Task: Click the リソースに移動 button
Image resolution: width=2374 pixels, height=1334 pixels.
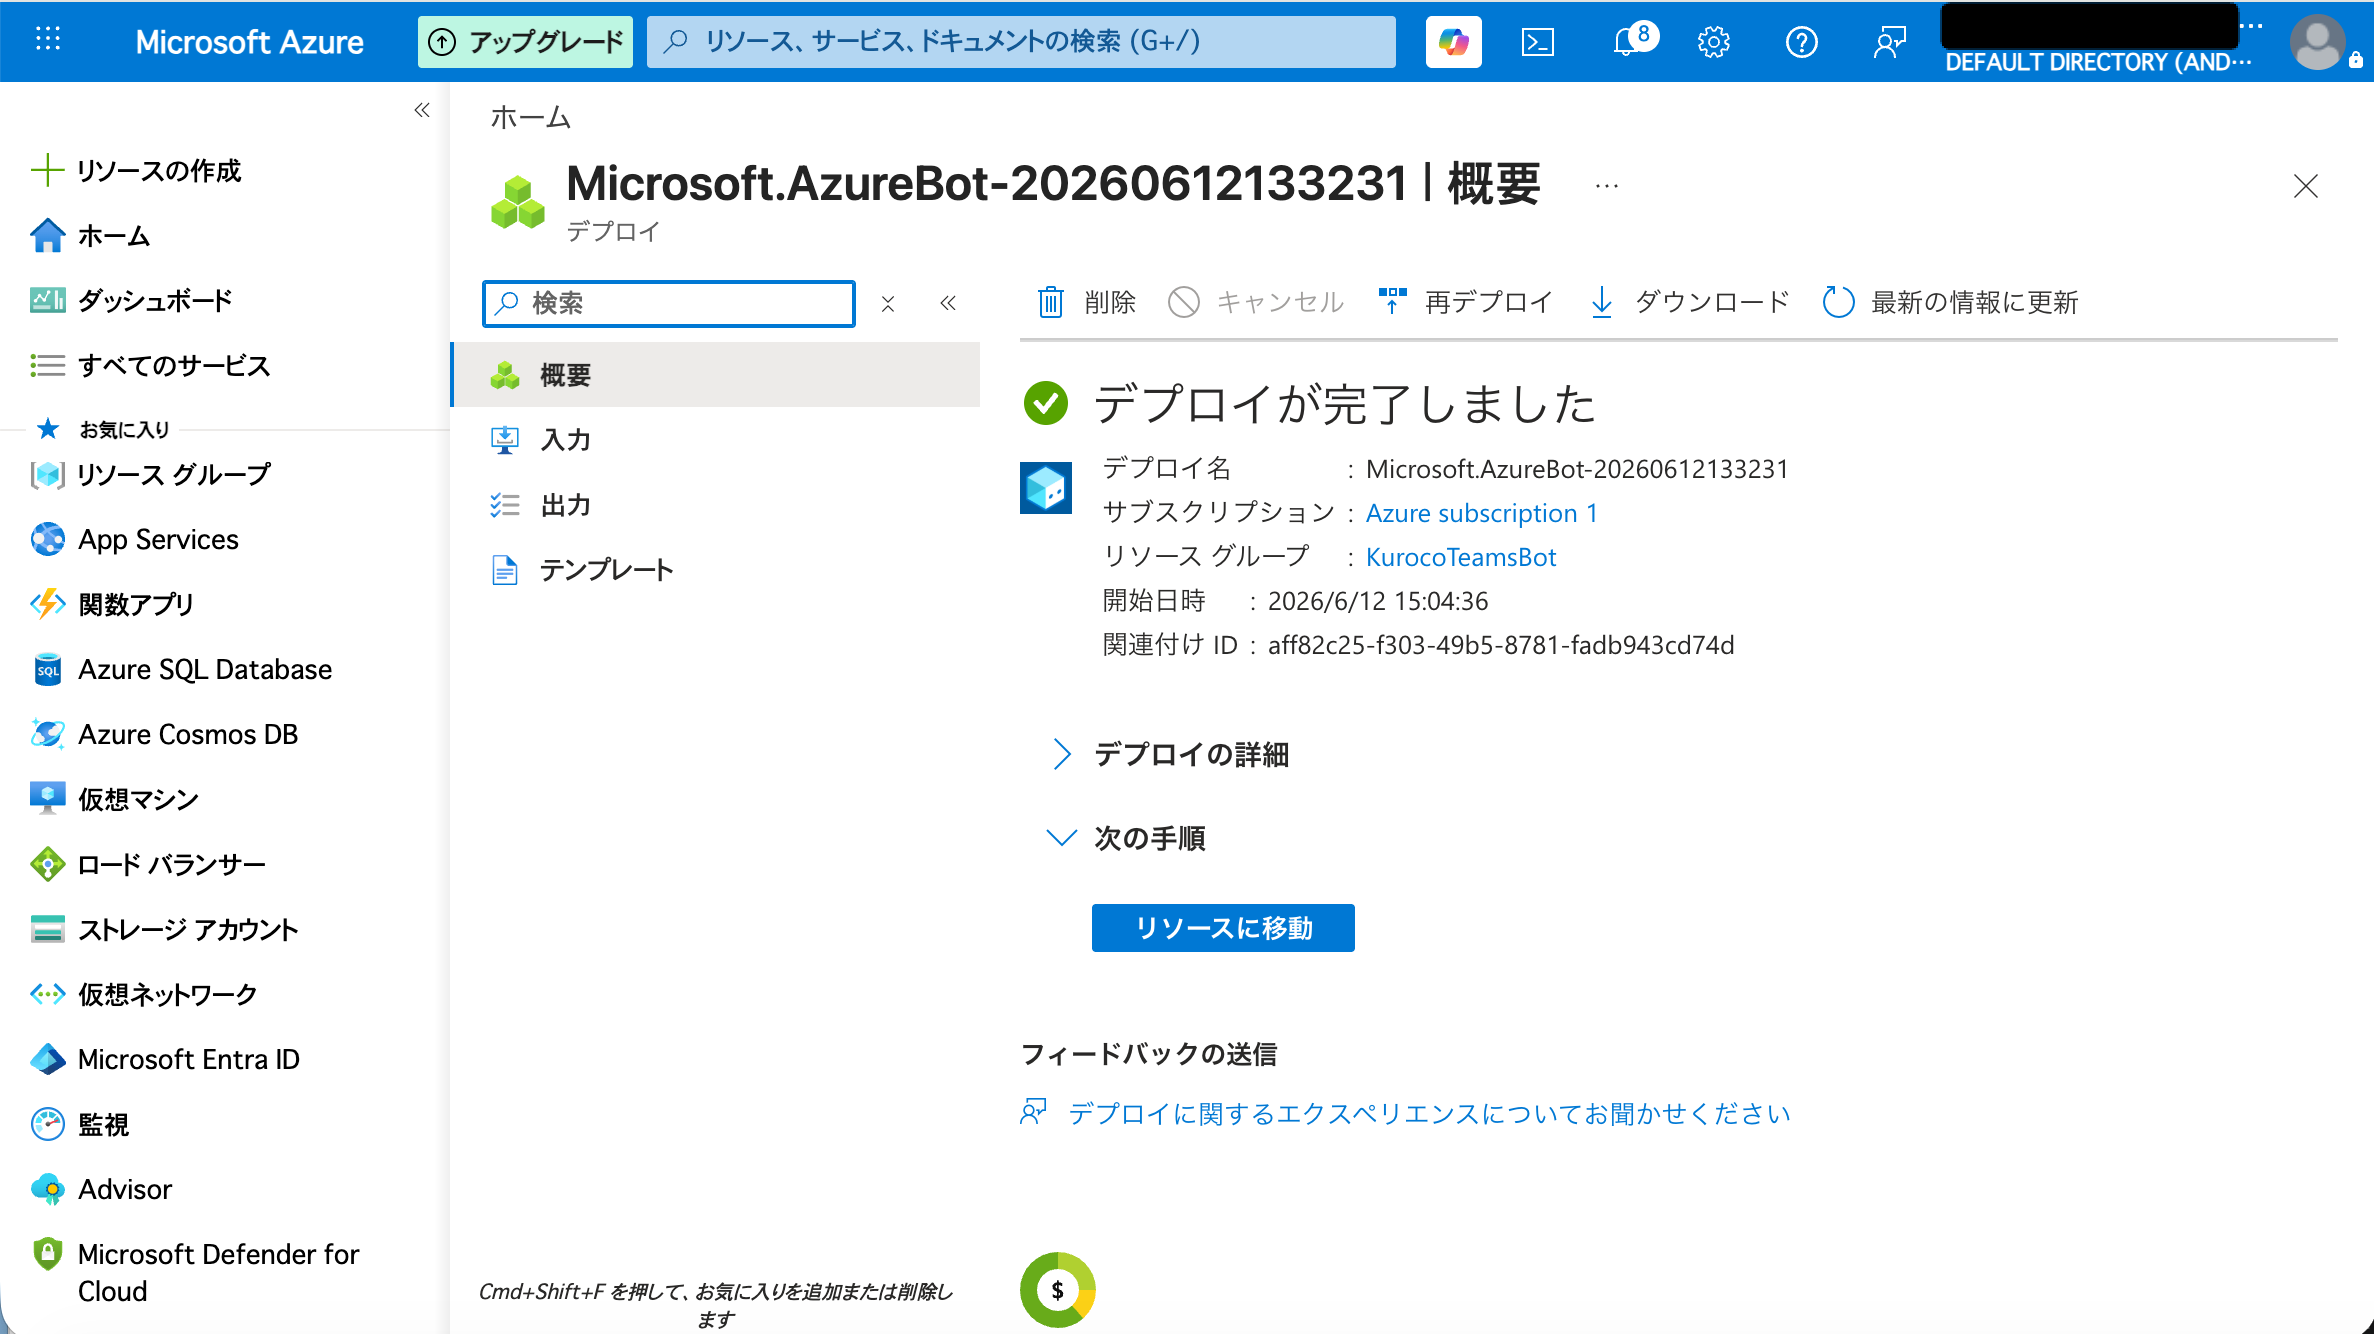Action: [x=1223, y=928]
